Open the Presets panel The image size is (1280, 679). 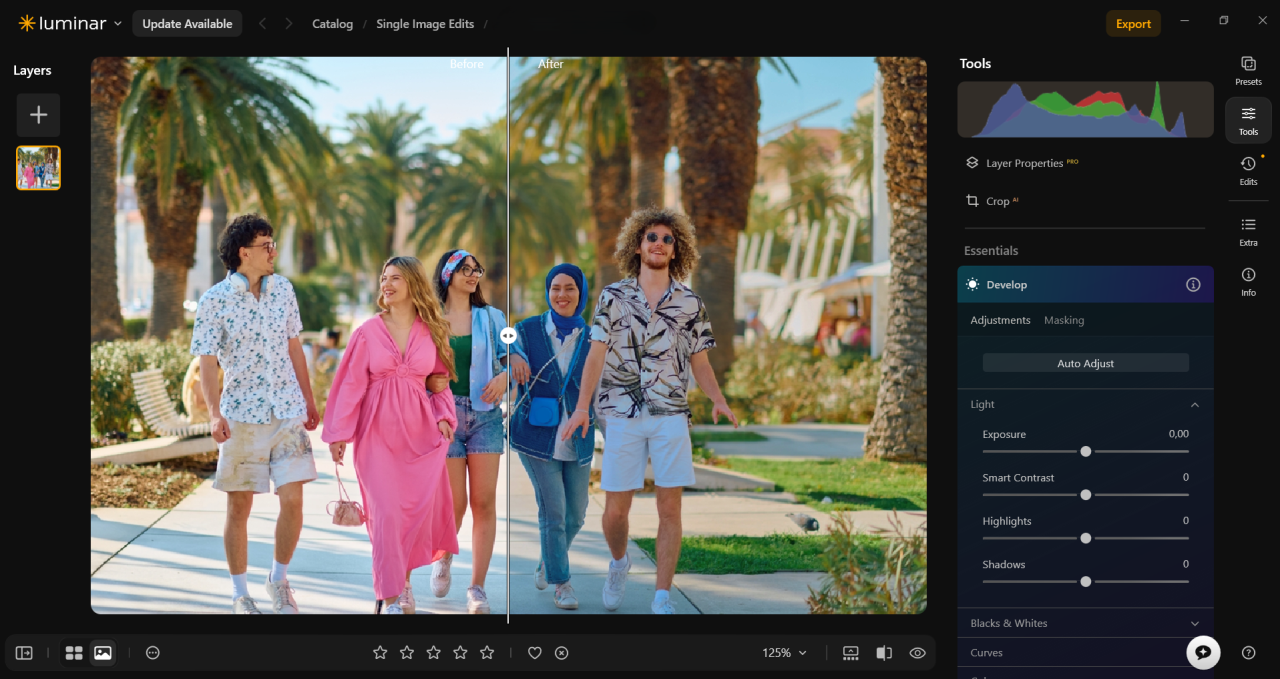[1248, 70]
